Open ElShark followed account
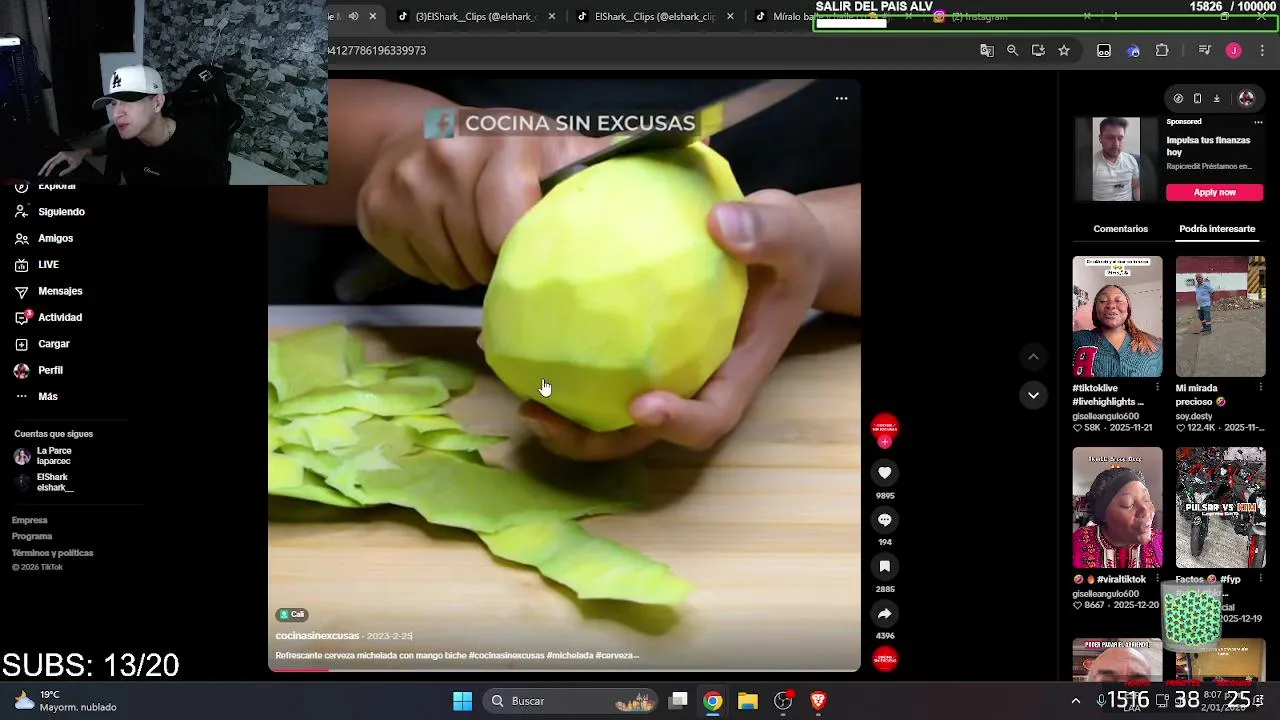This screenshot has height=720, width=1280. click(44, 482)
